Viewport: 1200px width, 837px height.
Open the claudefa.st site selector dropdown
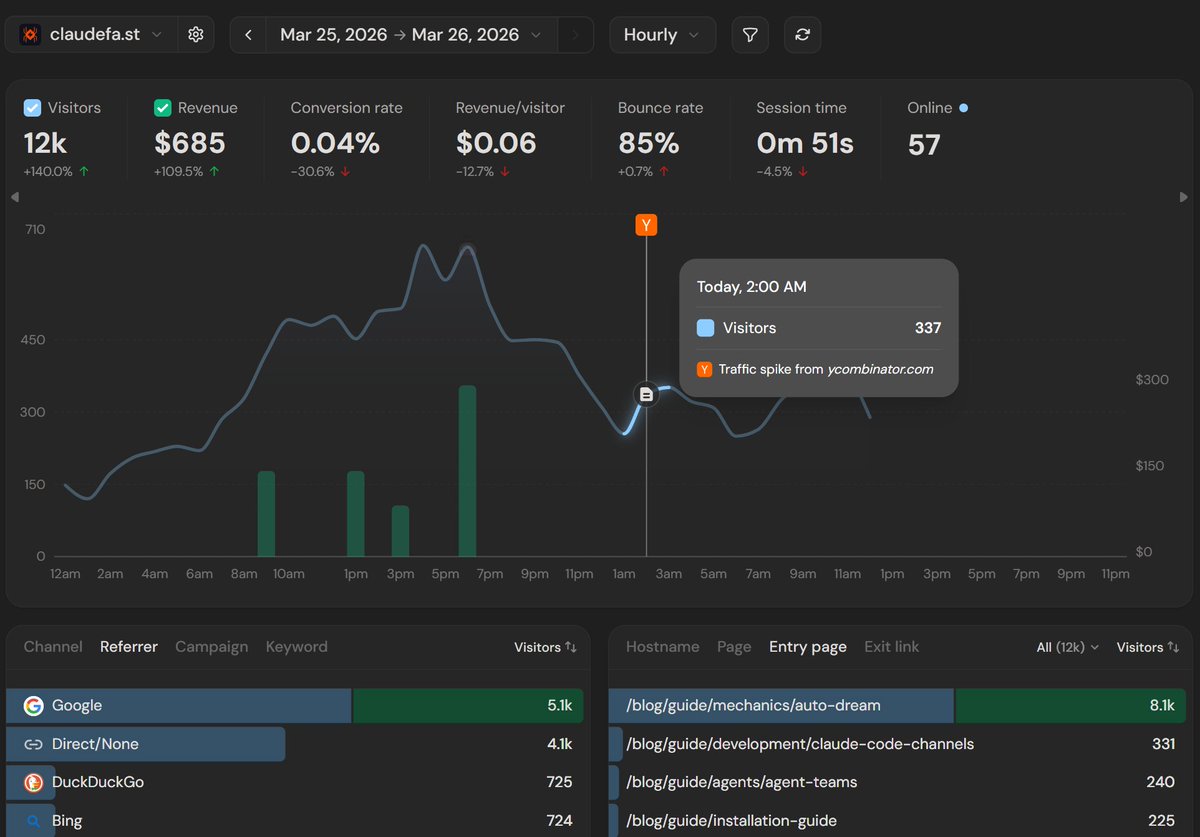[x=91, y=35]
